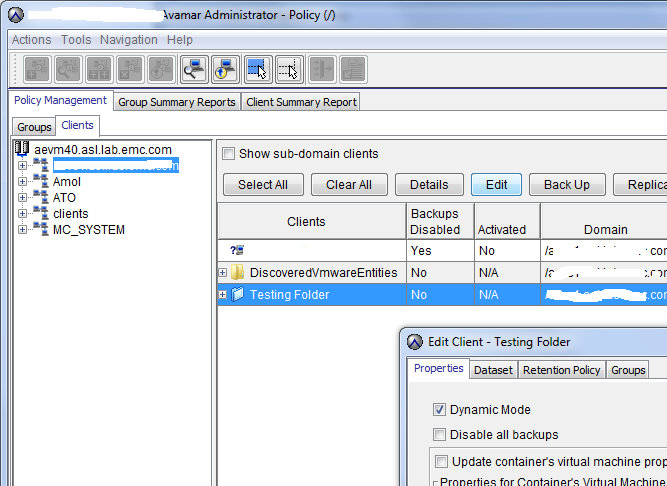Click the Clear selection toolbar icon
Screen dimensions: 667x486
(289, 69)
